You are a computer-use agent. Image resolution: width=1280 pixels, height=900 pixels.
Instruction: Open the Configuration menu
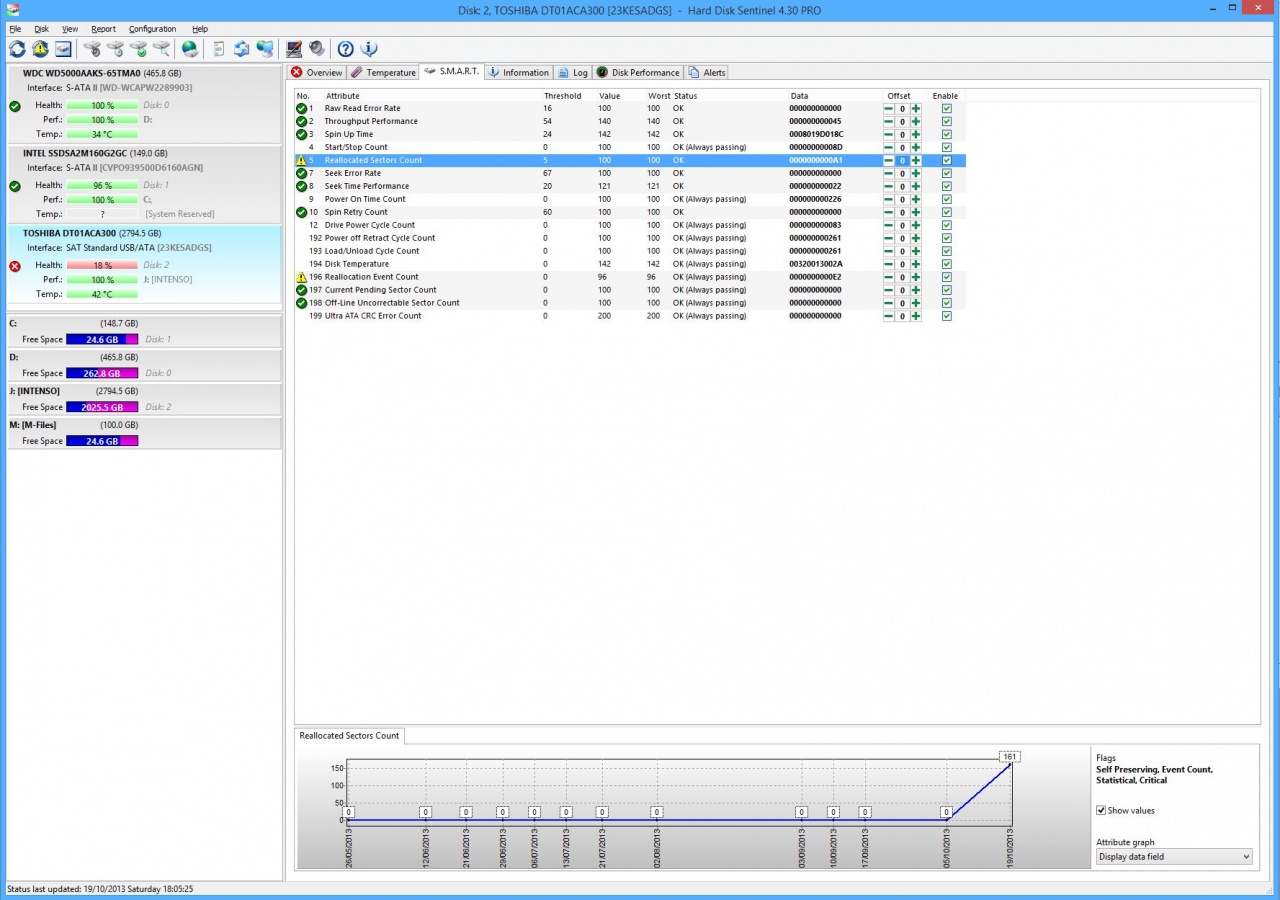coord(152,29)
